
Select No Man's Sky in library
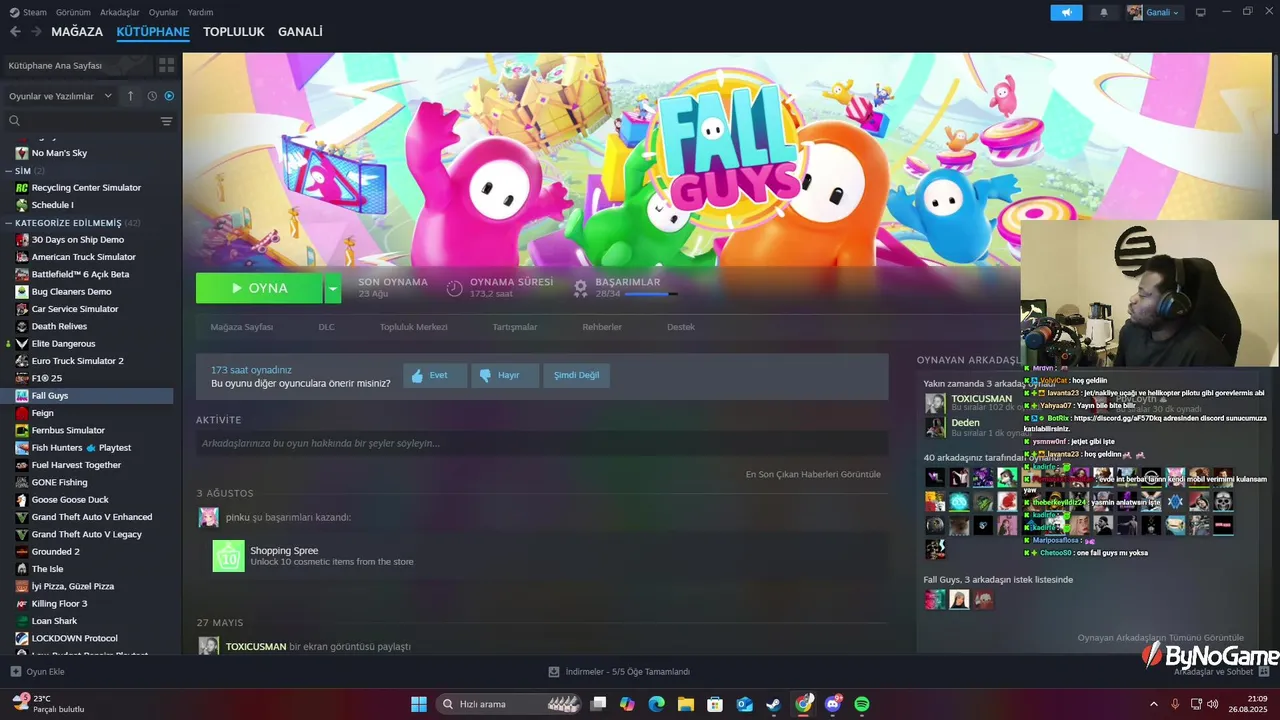[59, 153]
